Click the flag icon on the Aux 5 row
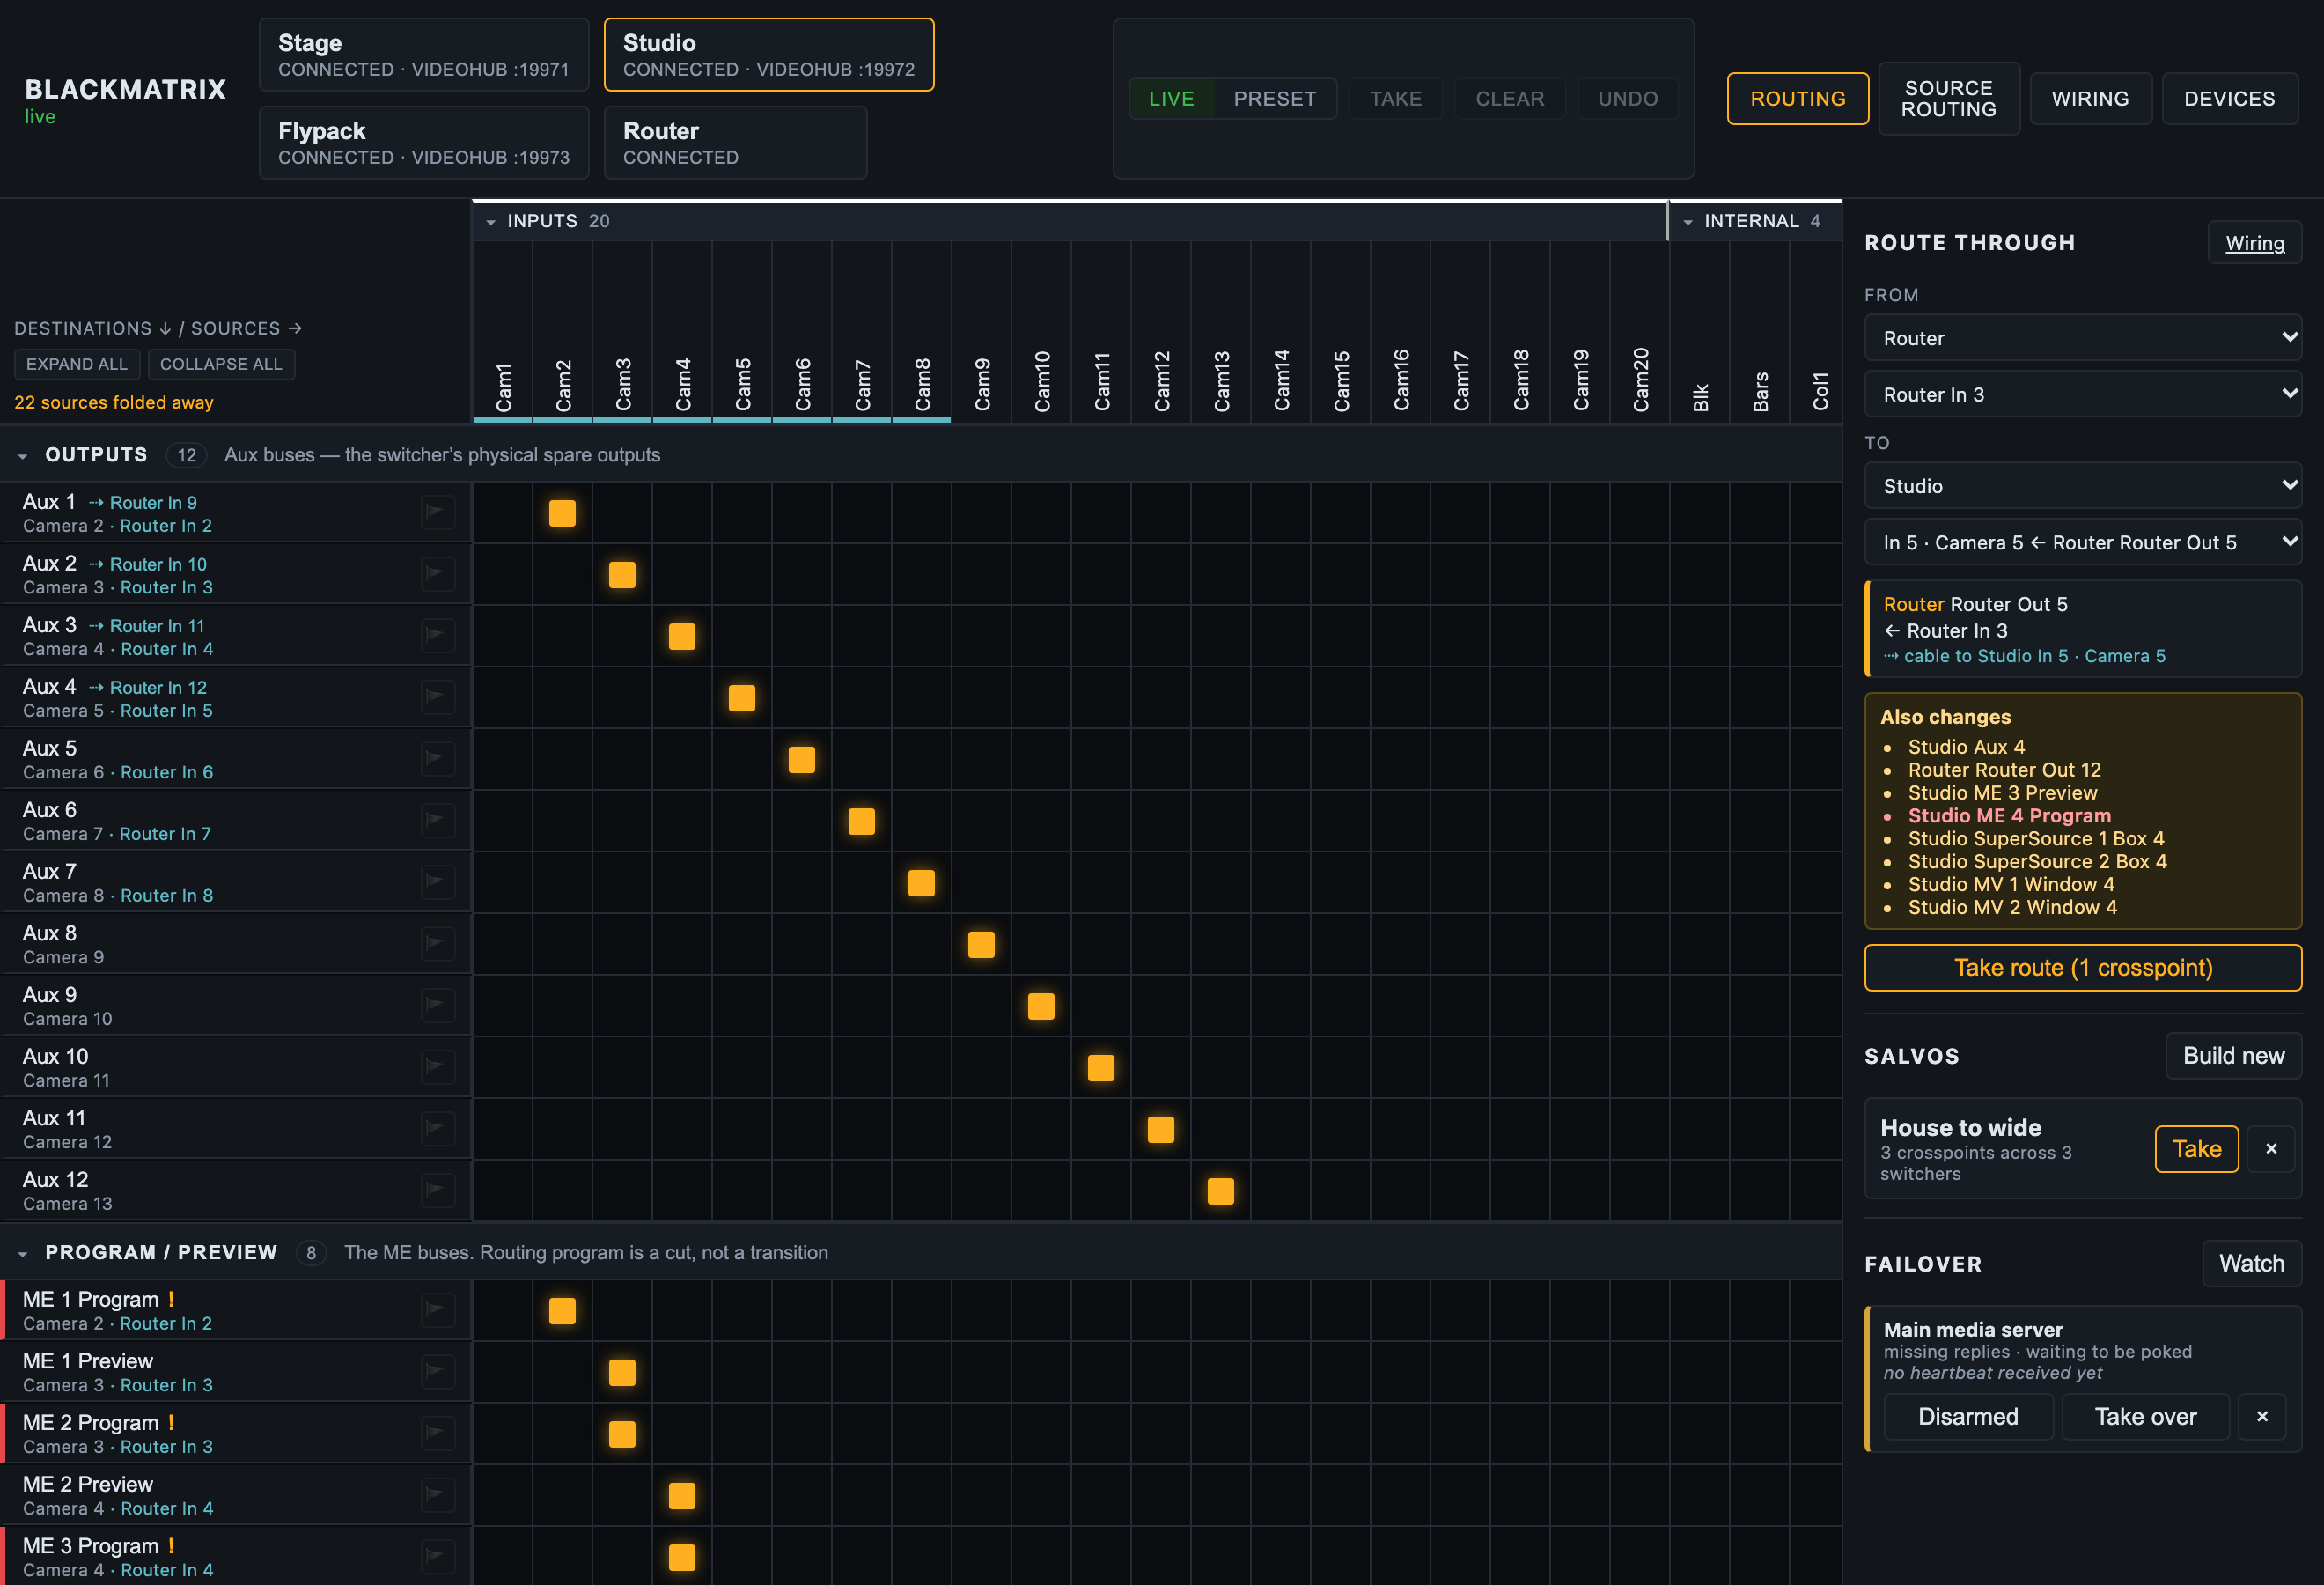2324x1585 pixels. tap(437, 759)
